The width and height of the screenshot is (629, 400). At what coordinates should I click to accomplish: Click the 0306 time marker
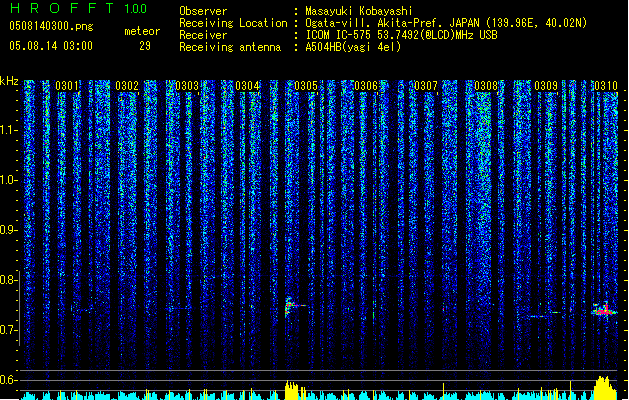[366, 86]
